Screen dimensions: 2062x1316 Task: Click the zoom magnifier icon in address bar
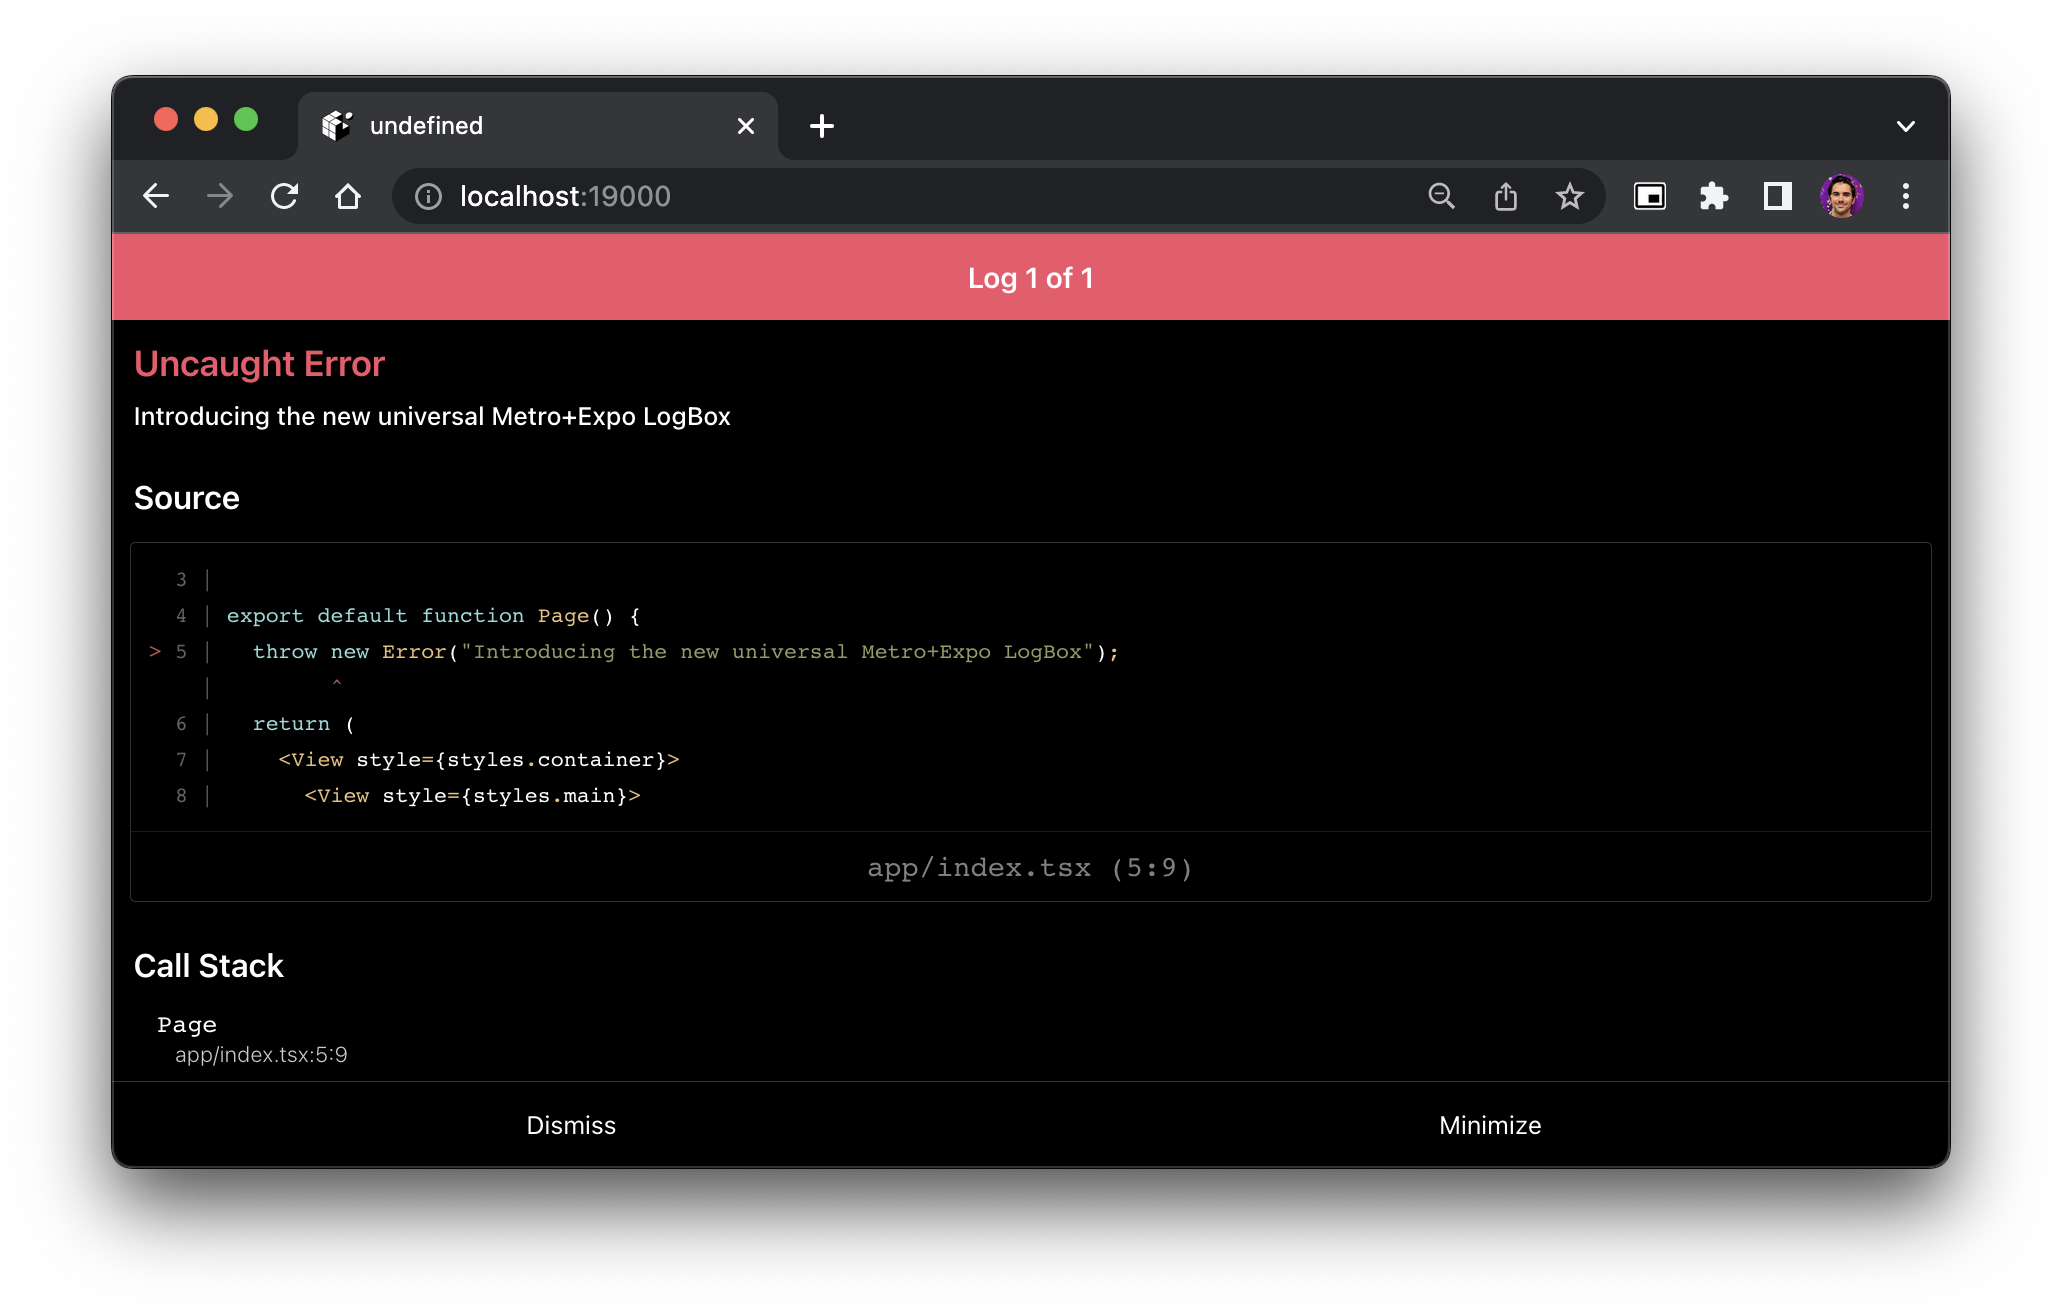[1441, 196]
